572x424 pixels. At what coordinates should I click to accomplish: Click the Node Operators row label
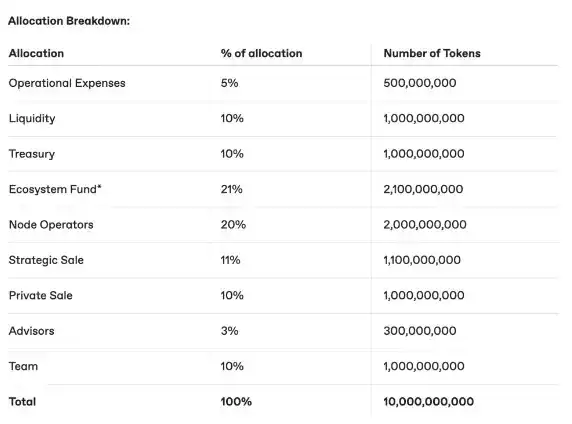pyautogui.click(x=51, y=224)
